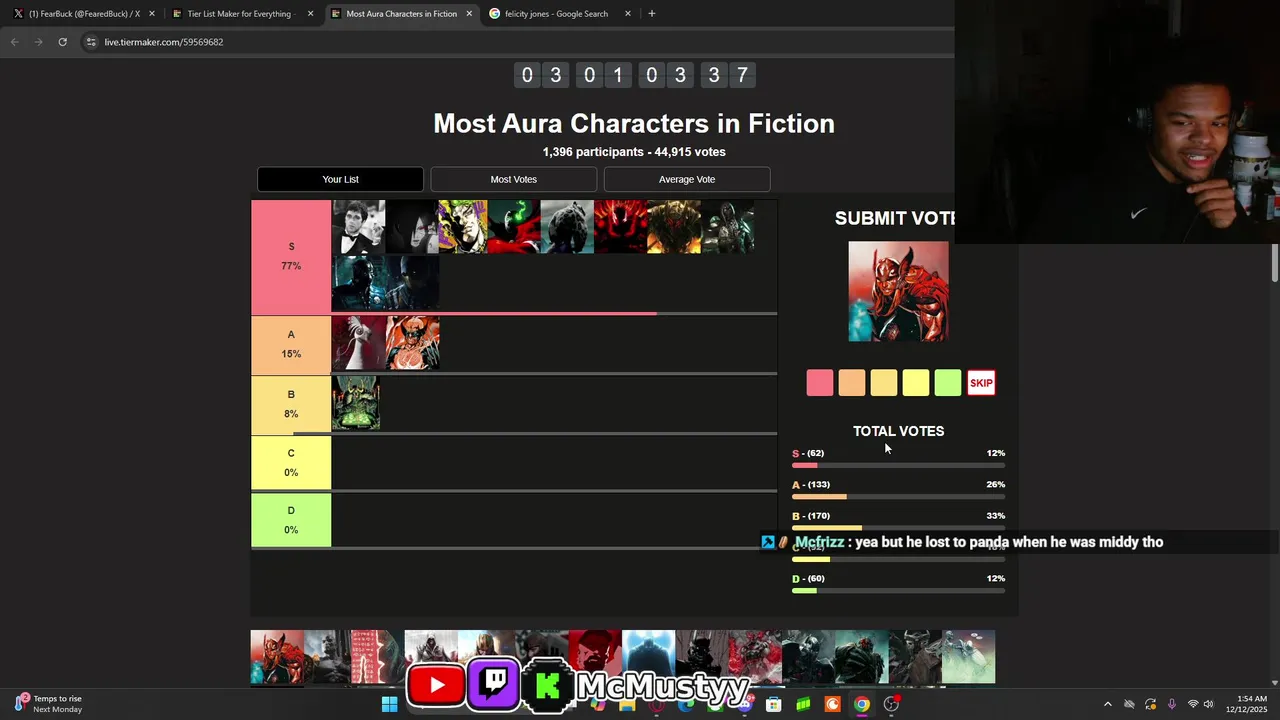
Task: Select the Wolverine character in A tier
Action: (x=413, y=343)
